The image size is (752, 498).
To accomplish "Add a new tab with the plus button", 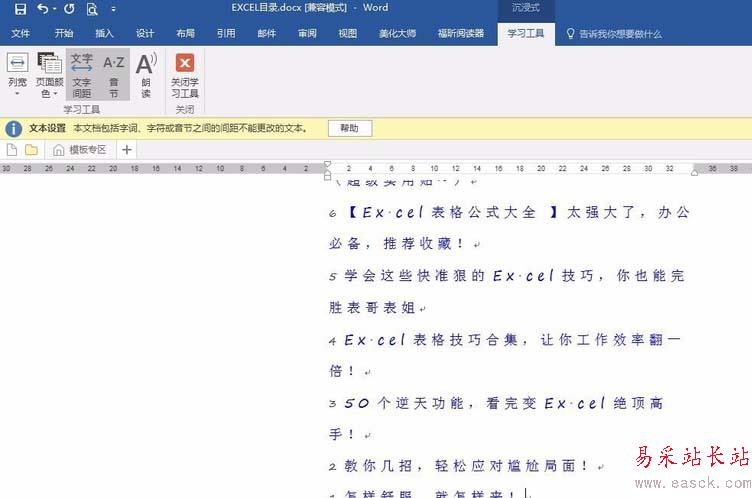I will tap(127, 150).
